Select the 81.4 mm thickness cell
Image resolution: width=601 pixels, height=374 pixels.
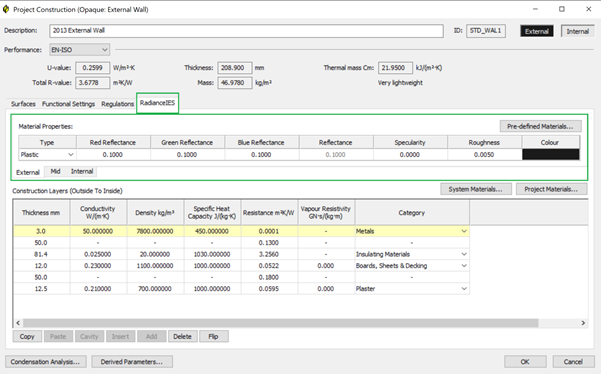41,254
